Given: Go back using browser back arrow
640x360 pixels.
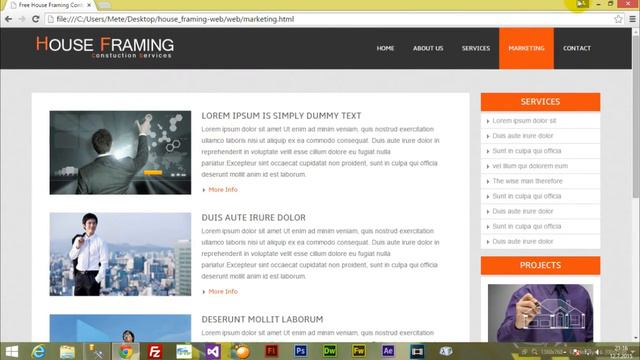Looking at the screenshot, I should tap(8, 19).
